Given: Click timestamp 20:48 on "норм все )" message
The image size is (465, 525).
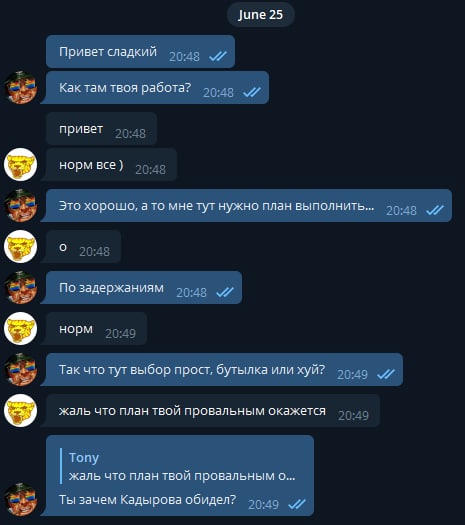Looking at the screenshot, I should 150,169.
